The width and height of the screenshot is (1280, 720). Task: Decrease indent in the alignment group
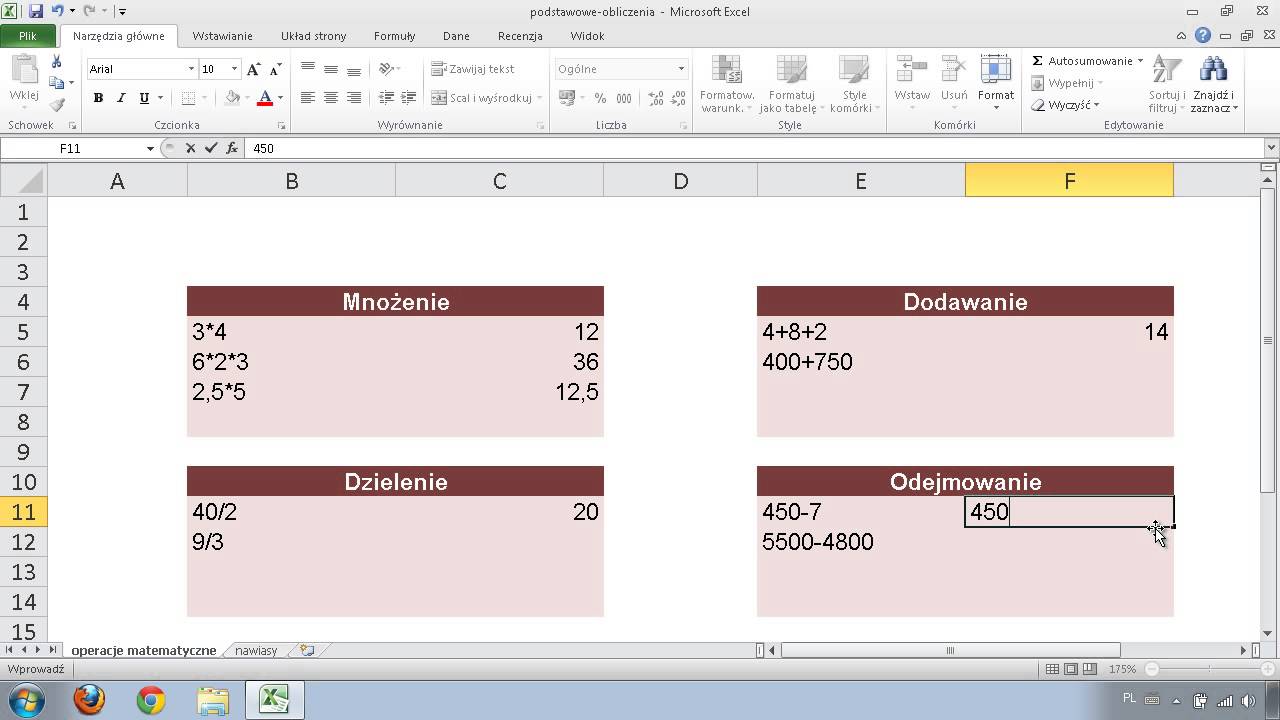pos(386,98)
